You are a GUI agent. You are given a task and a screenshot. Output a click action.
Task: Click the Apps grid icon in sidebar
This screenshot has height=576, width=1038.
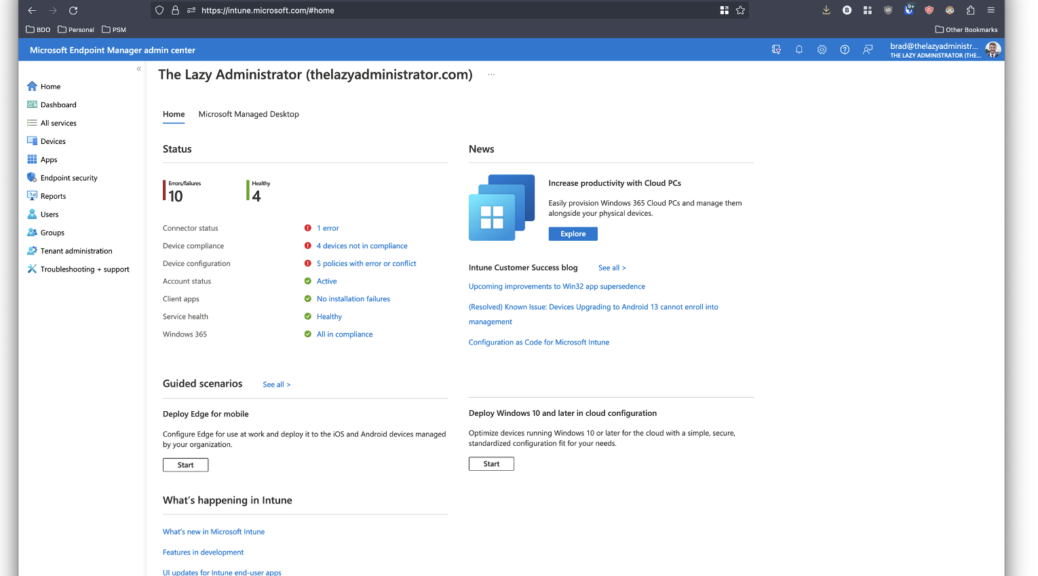pos(32,160)
